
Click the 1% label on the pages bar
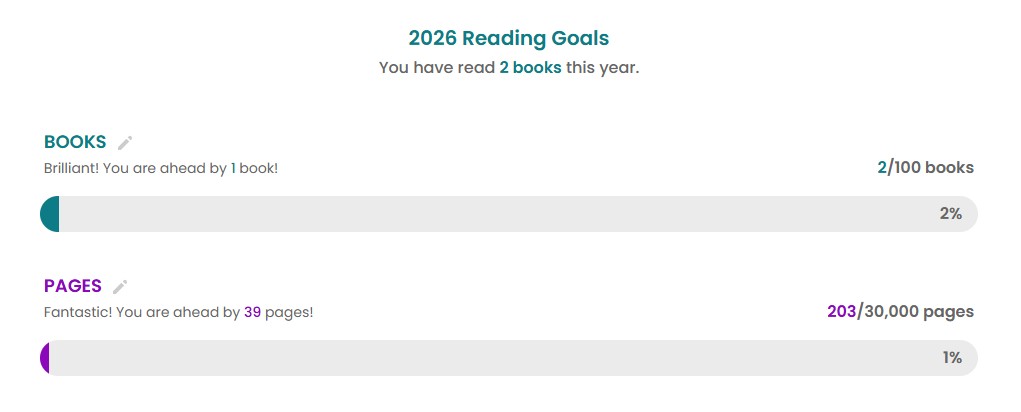[x=952, y=358]
